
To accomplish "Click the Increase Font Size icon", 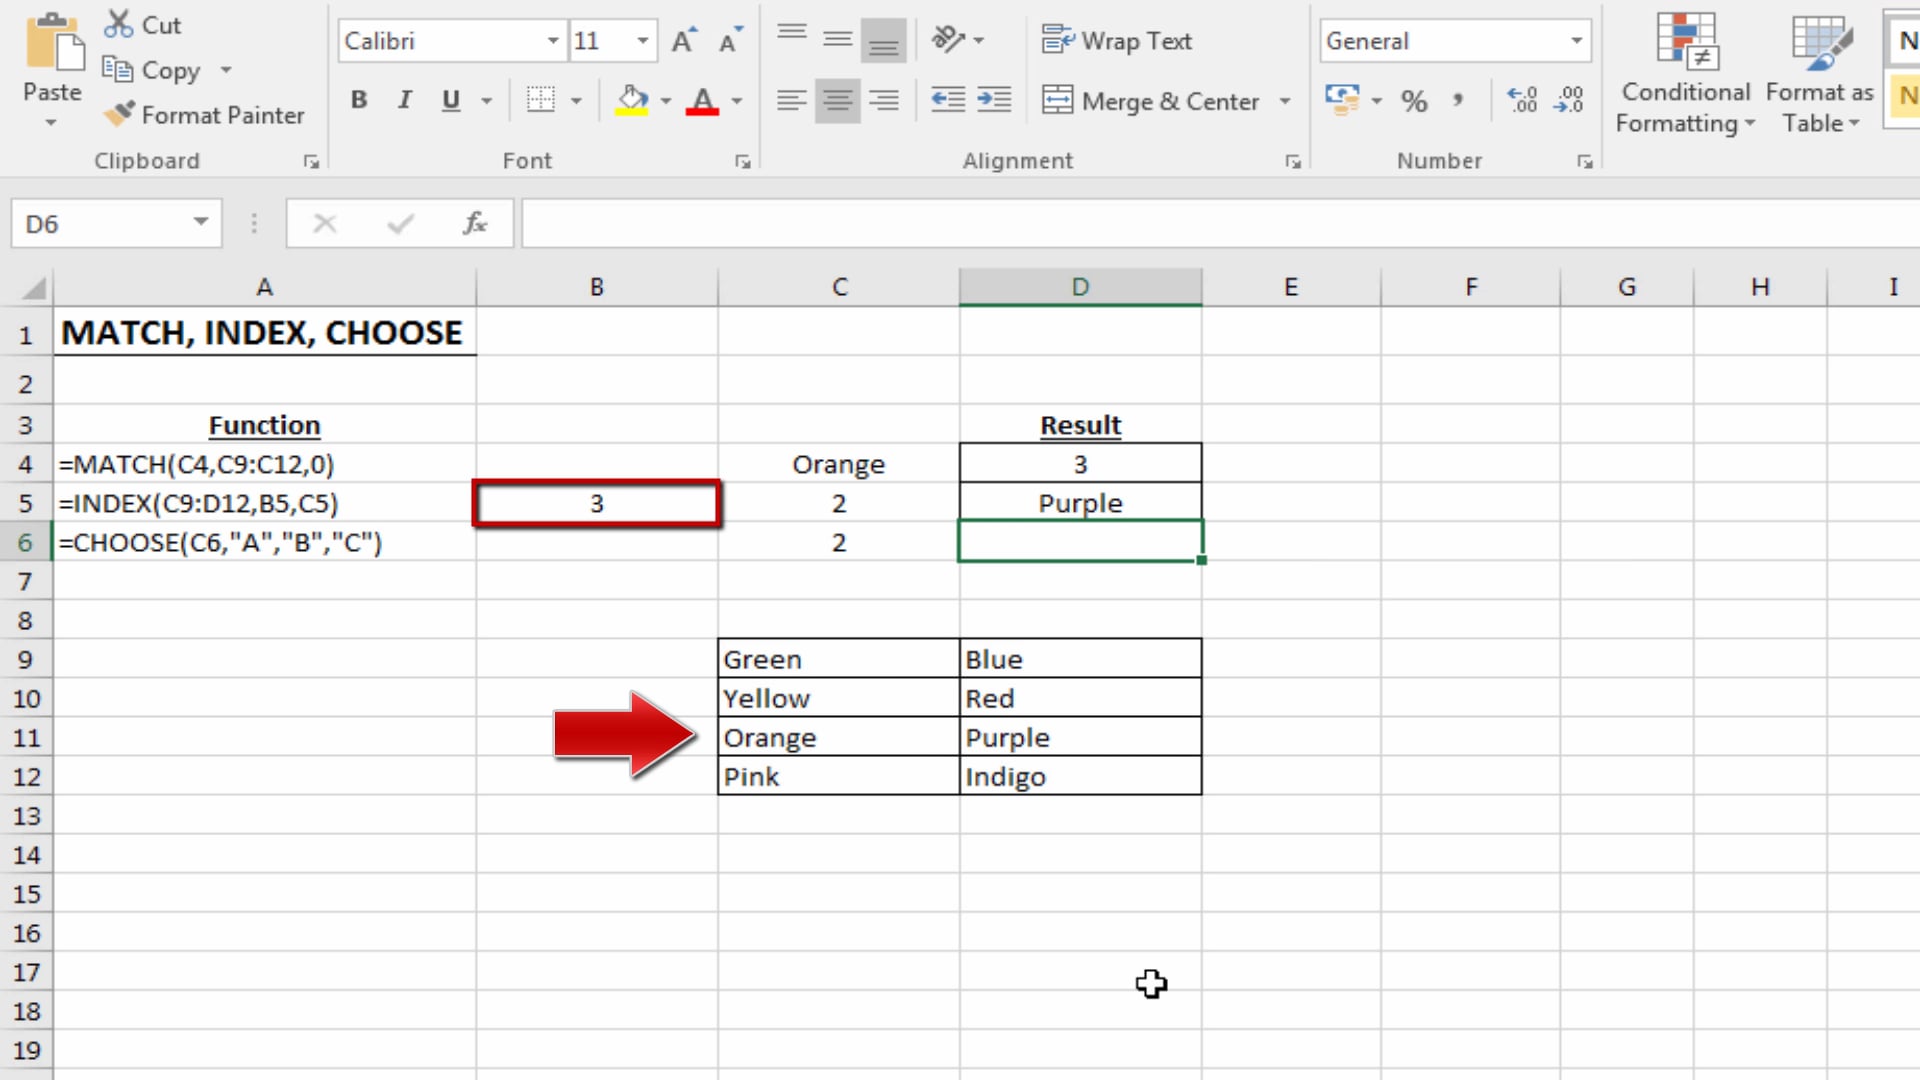I will (x=683, y=41).
